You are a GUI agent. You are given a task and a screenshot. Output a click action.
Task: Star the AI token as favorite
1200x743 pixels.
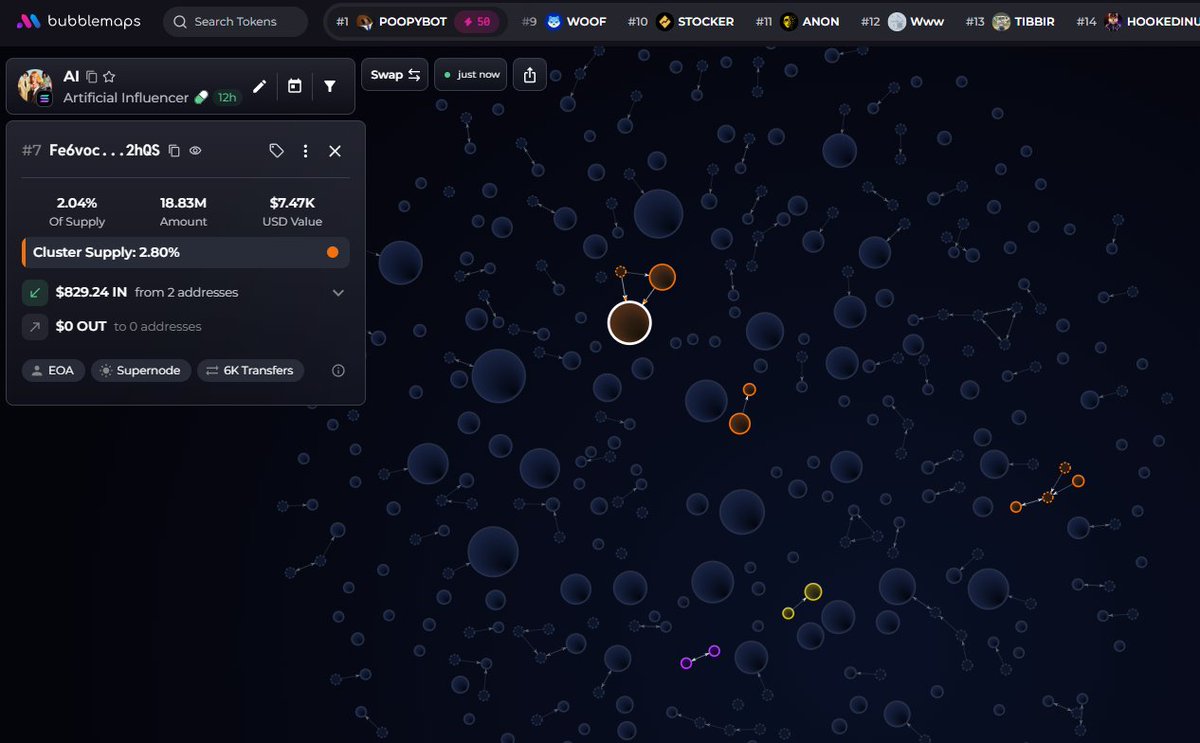[x=109, y=76]
